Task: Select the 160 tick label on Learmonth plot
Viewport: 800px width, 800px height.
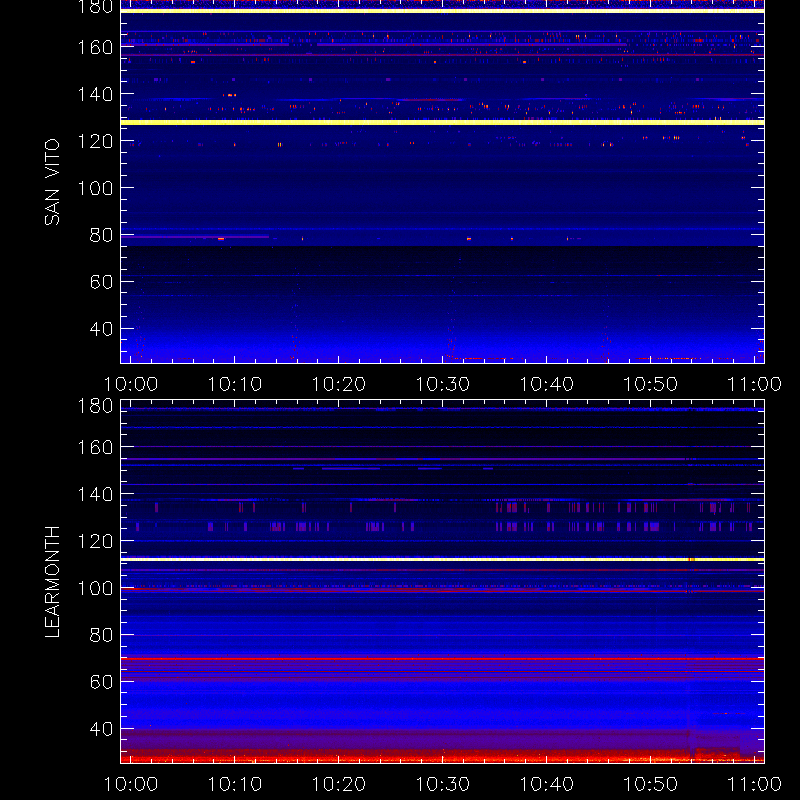Action: pos(95,447)
